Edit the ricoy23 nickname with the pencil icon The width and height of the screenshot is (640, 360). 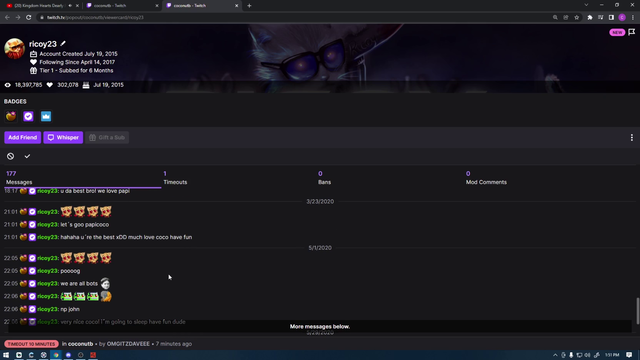(x=63, y=44)
